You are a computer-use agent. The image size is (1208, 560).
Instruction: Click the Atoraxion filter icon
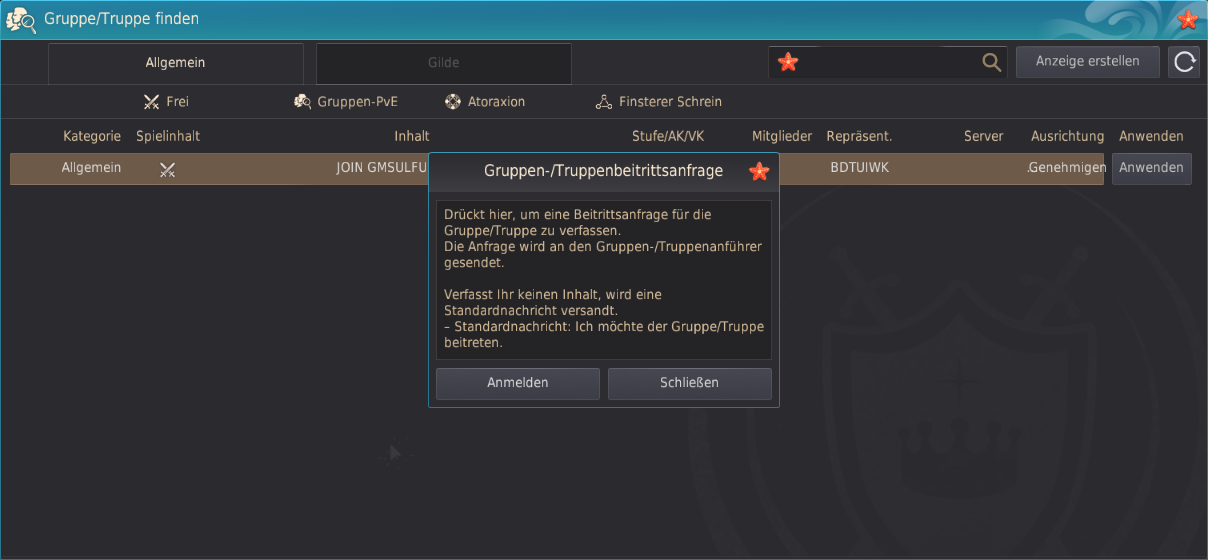tap(452, 102)
